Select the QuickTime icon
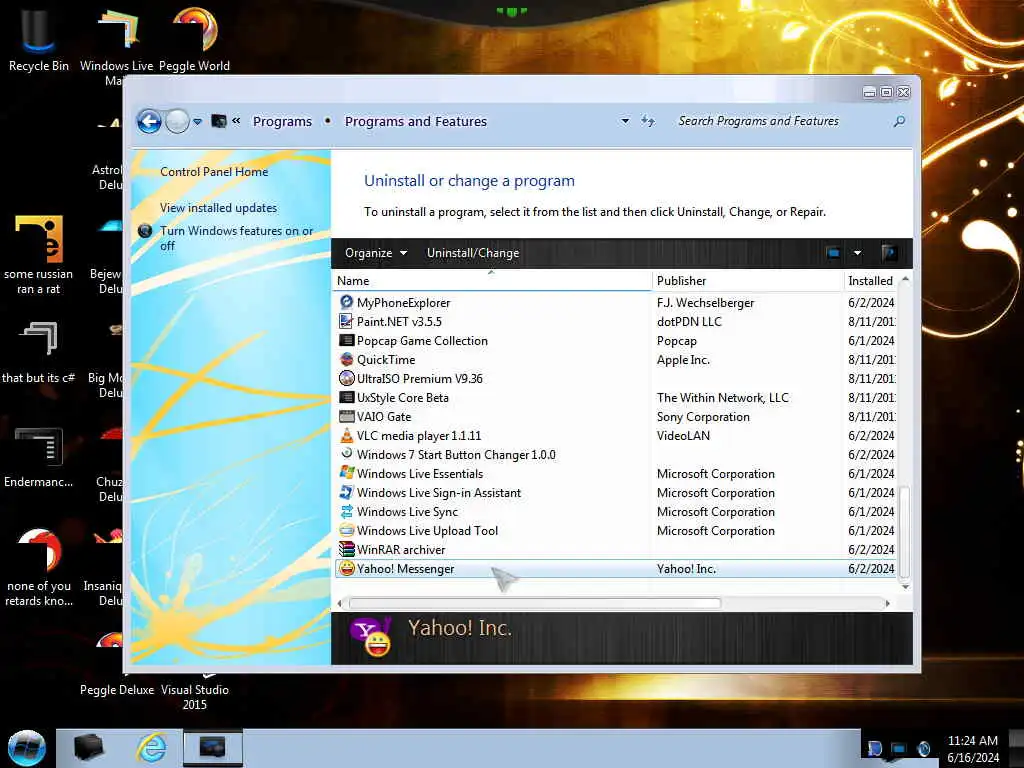This screenshot has width=1024, height=768. (347, 359)
